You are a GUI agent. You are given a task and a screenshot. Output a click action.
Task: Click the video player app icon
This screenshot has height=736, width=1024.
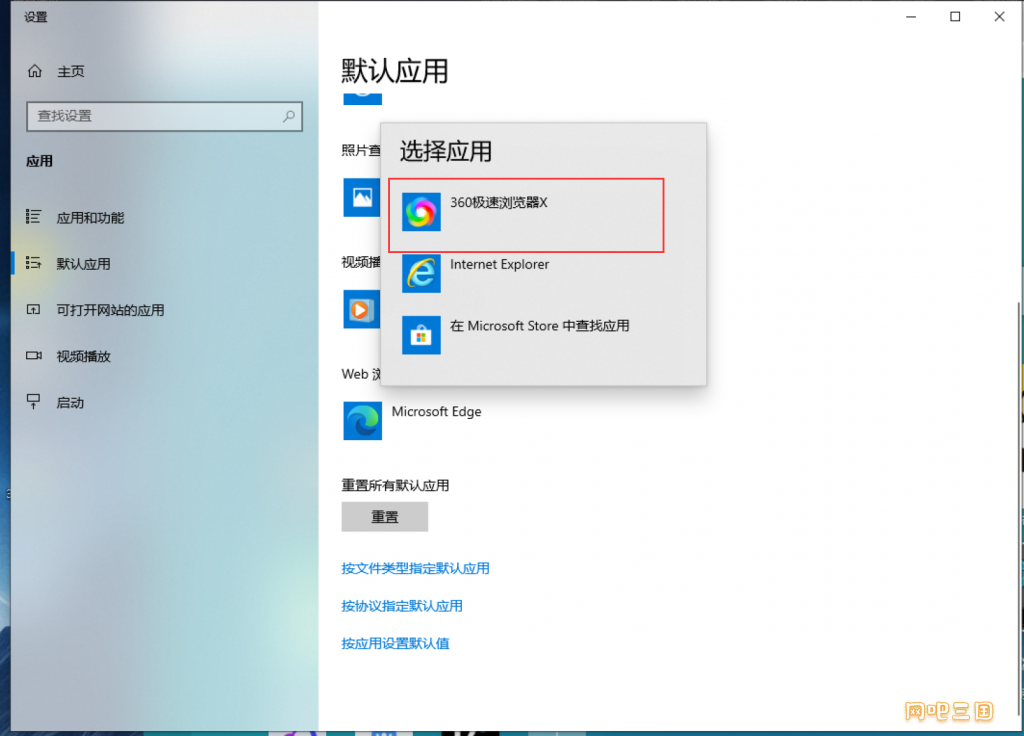pos(362,309)
